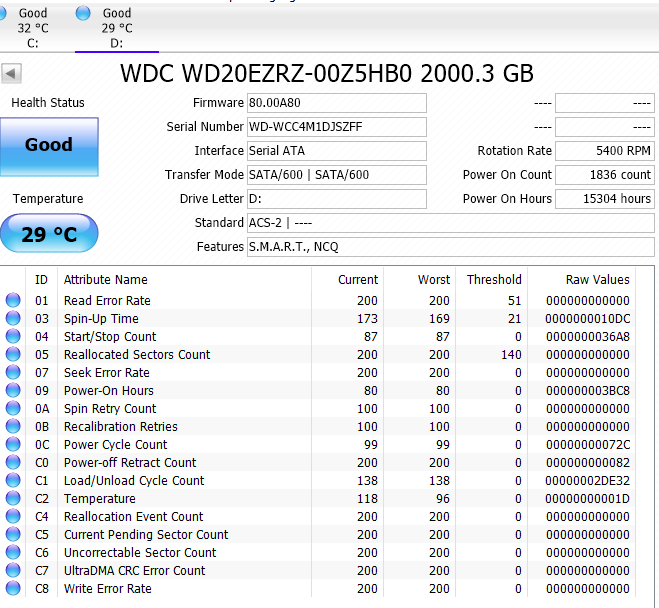Viewport: 659px width, 608px height.
Task: Click the Features field S.M.A.R.T., NCQ
Action: [451, 247]
